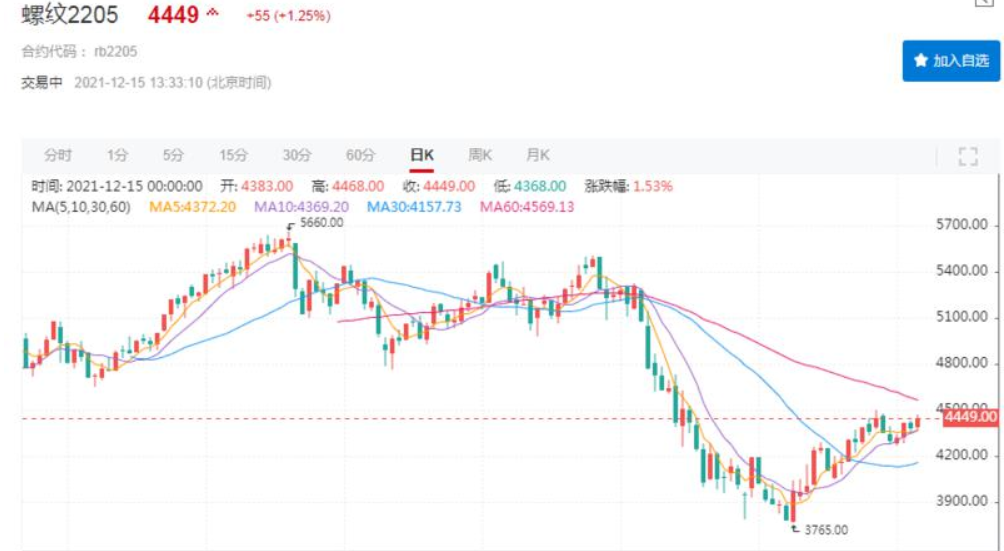Click the MA30 indicator label

pos(413,206)
